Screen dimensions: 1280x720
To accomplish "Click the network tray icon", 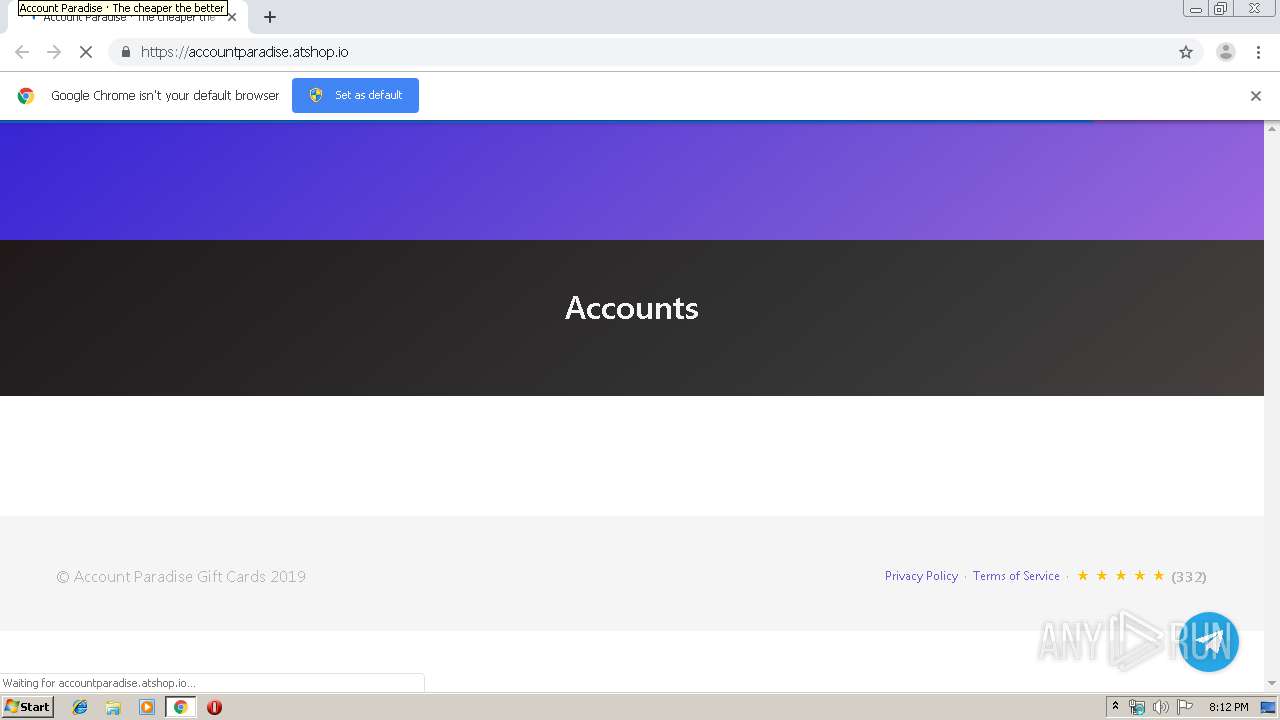I will (1137, 707).
